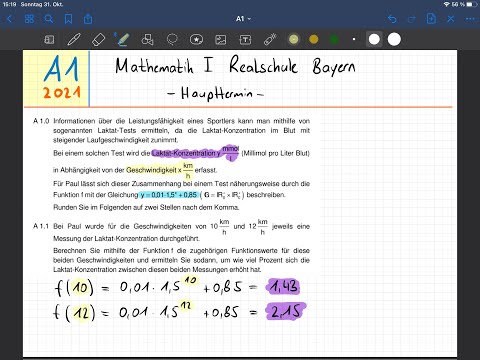
Task: Tap the blue highlighted equation 'y = 0,01·1,5ˣ + 0,85'
Action: click(169, 195)
